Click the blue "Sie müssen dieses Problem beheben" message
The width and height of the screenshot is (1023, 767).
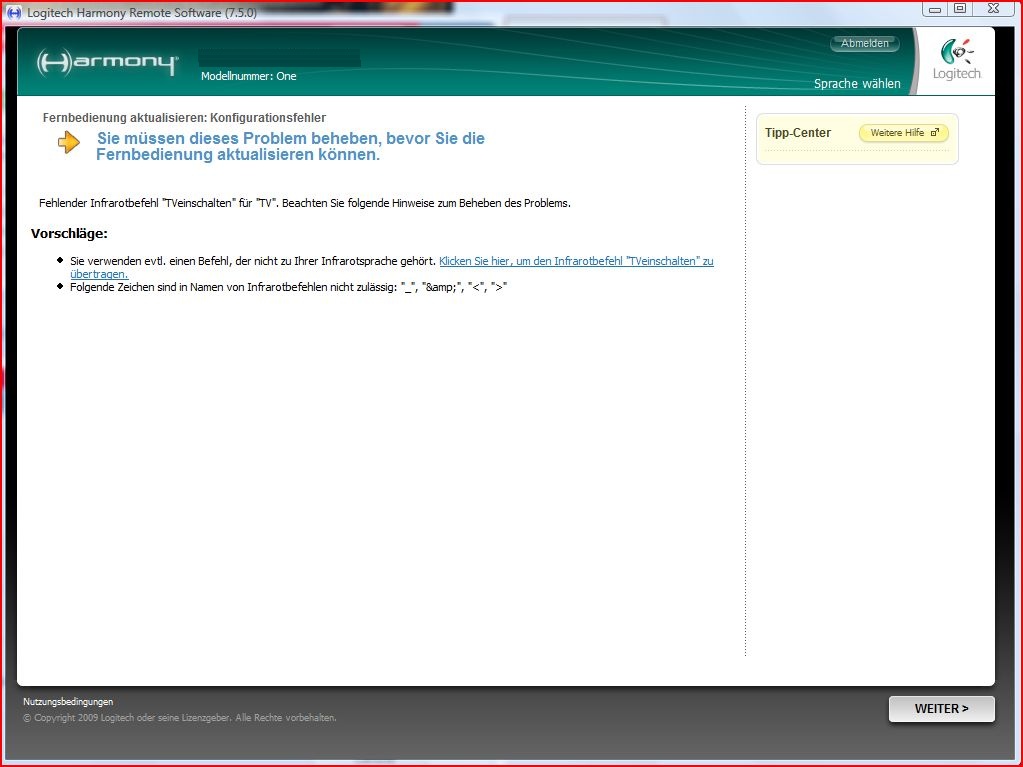pos(290,147)
